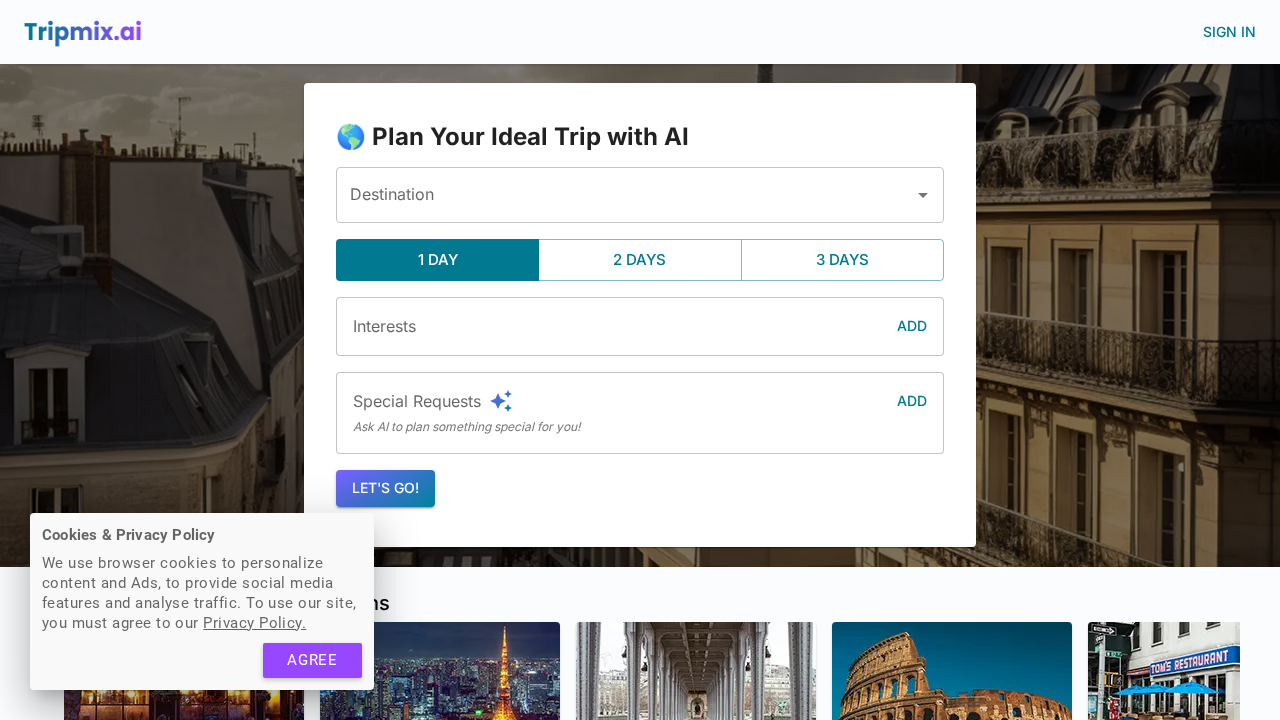Select the 1 DAY trip duration
The height and width of the screenshot is (720, 1280).
pyautogui.click(x=437, y=259)
